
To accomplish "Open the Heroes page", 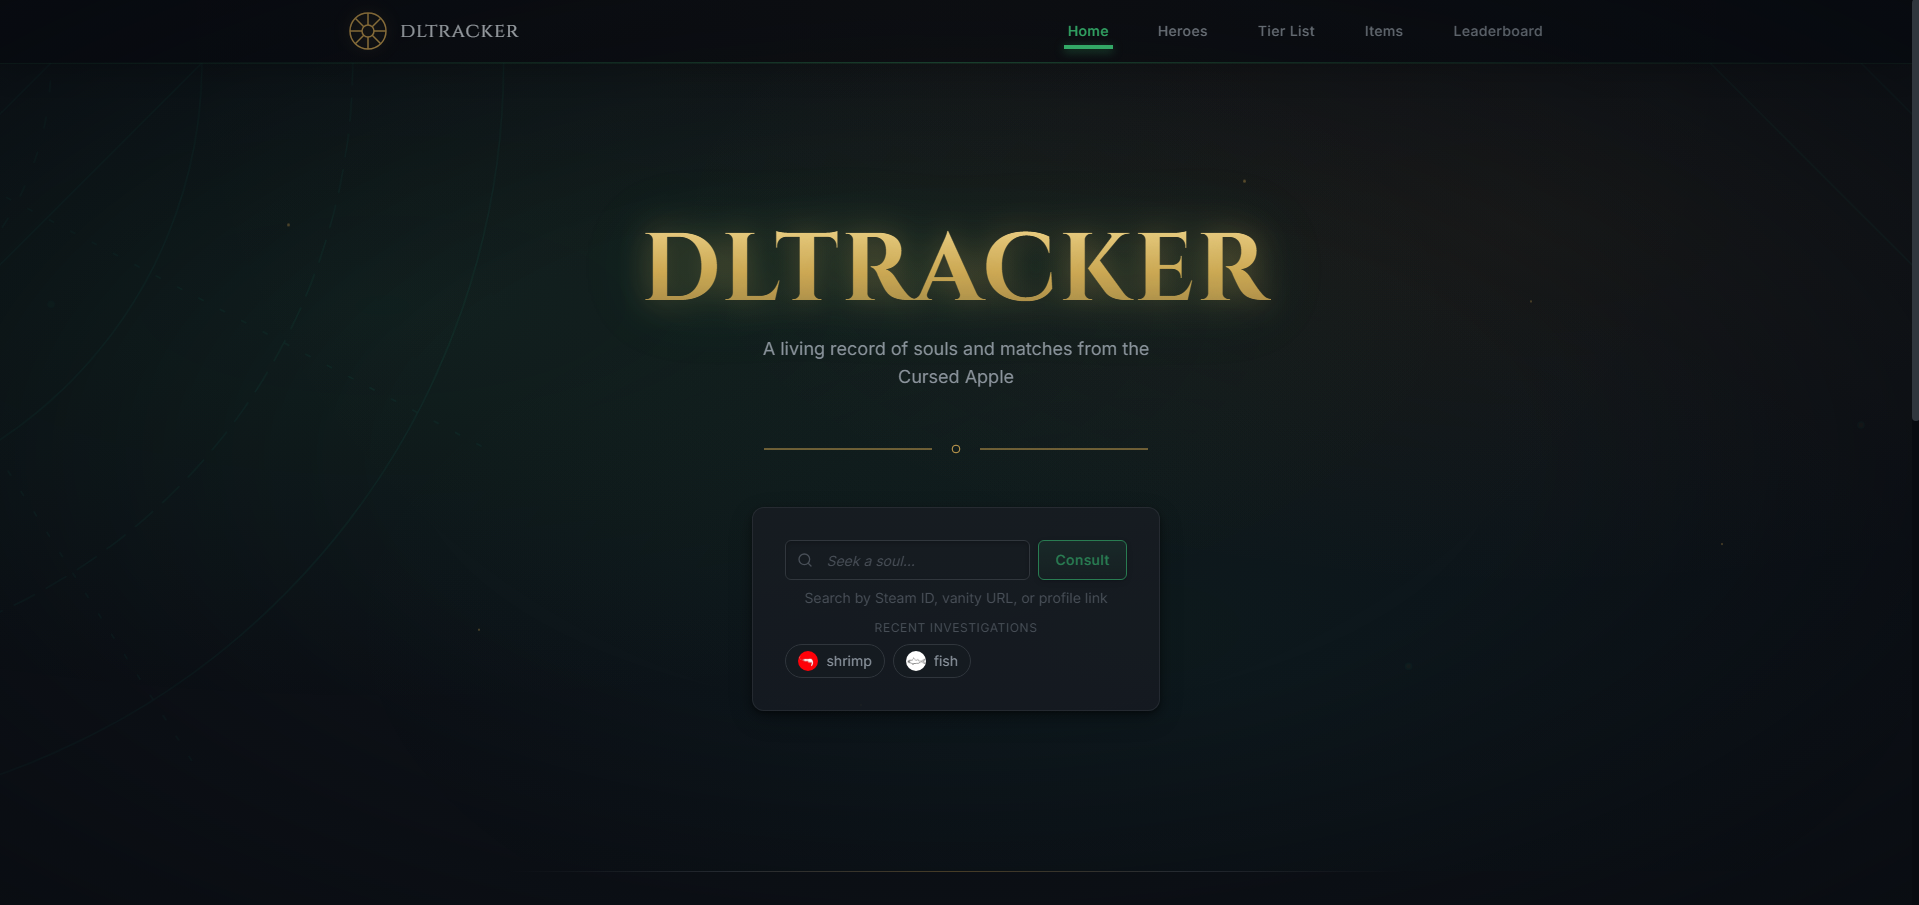I will pyautogui.click(x=1182, y=31).
